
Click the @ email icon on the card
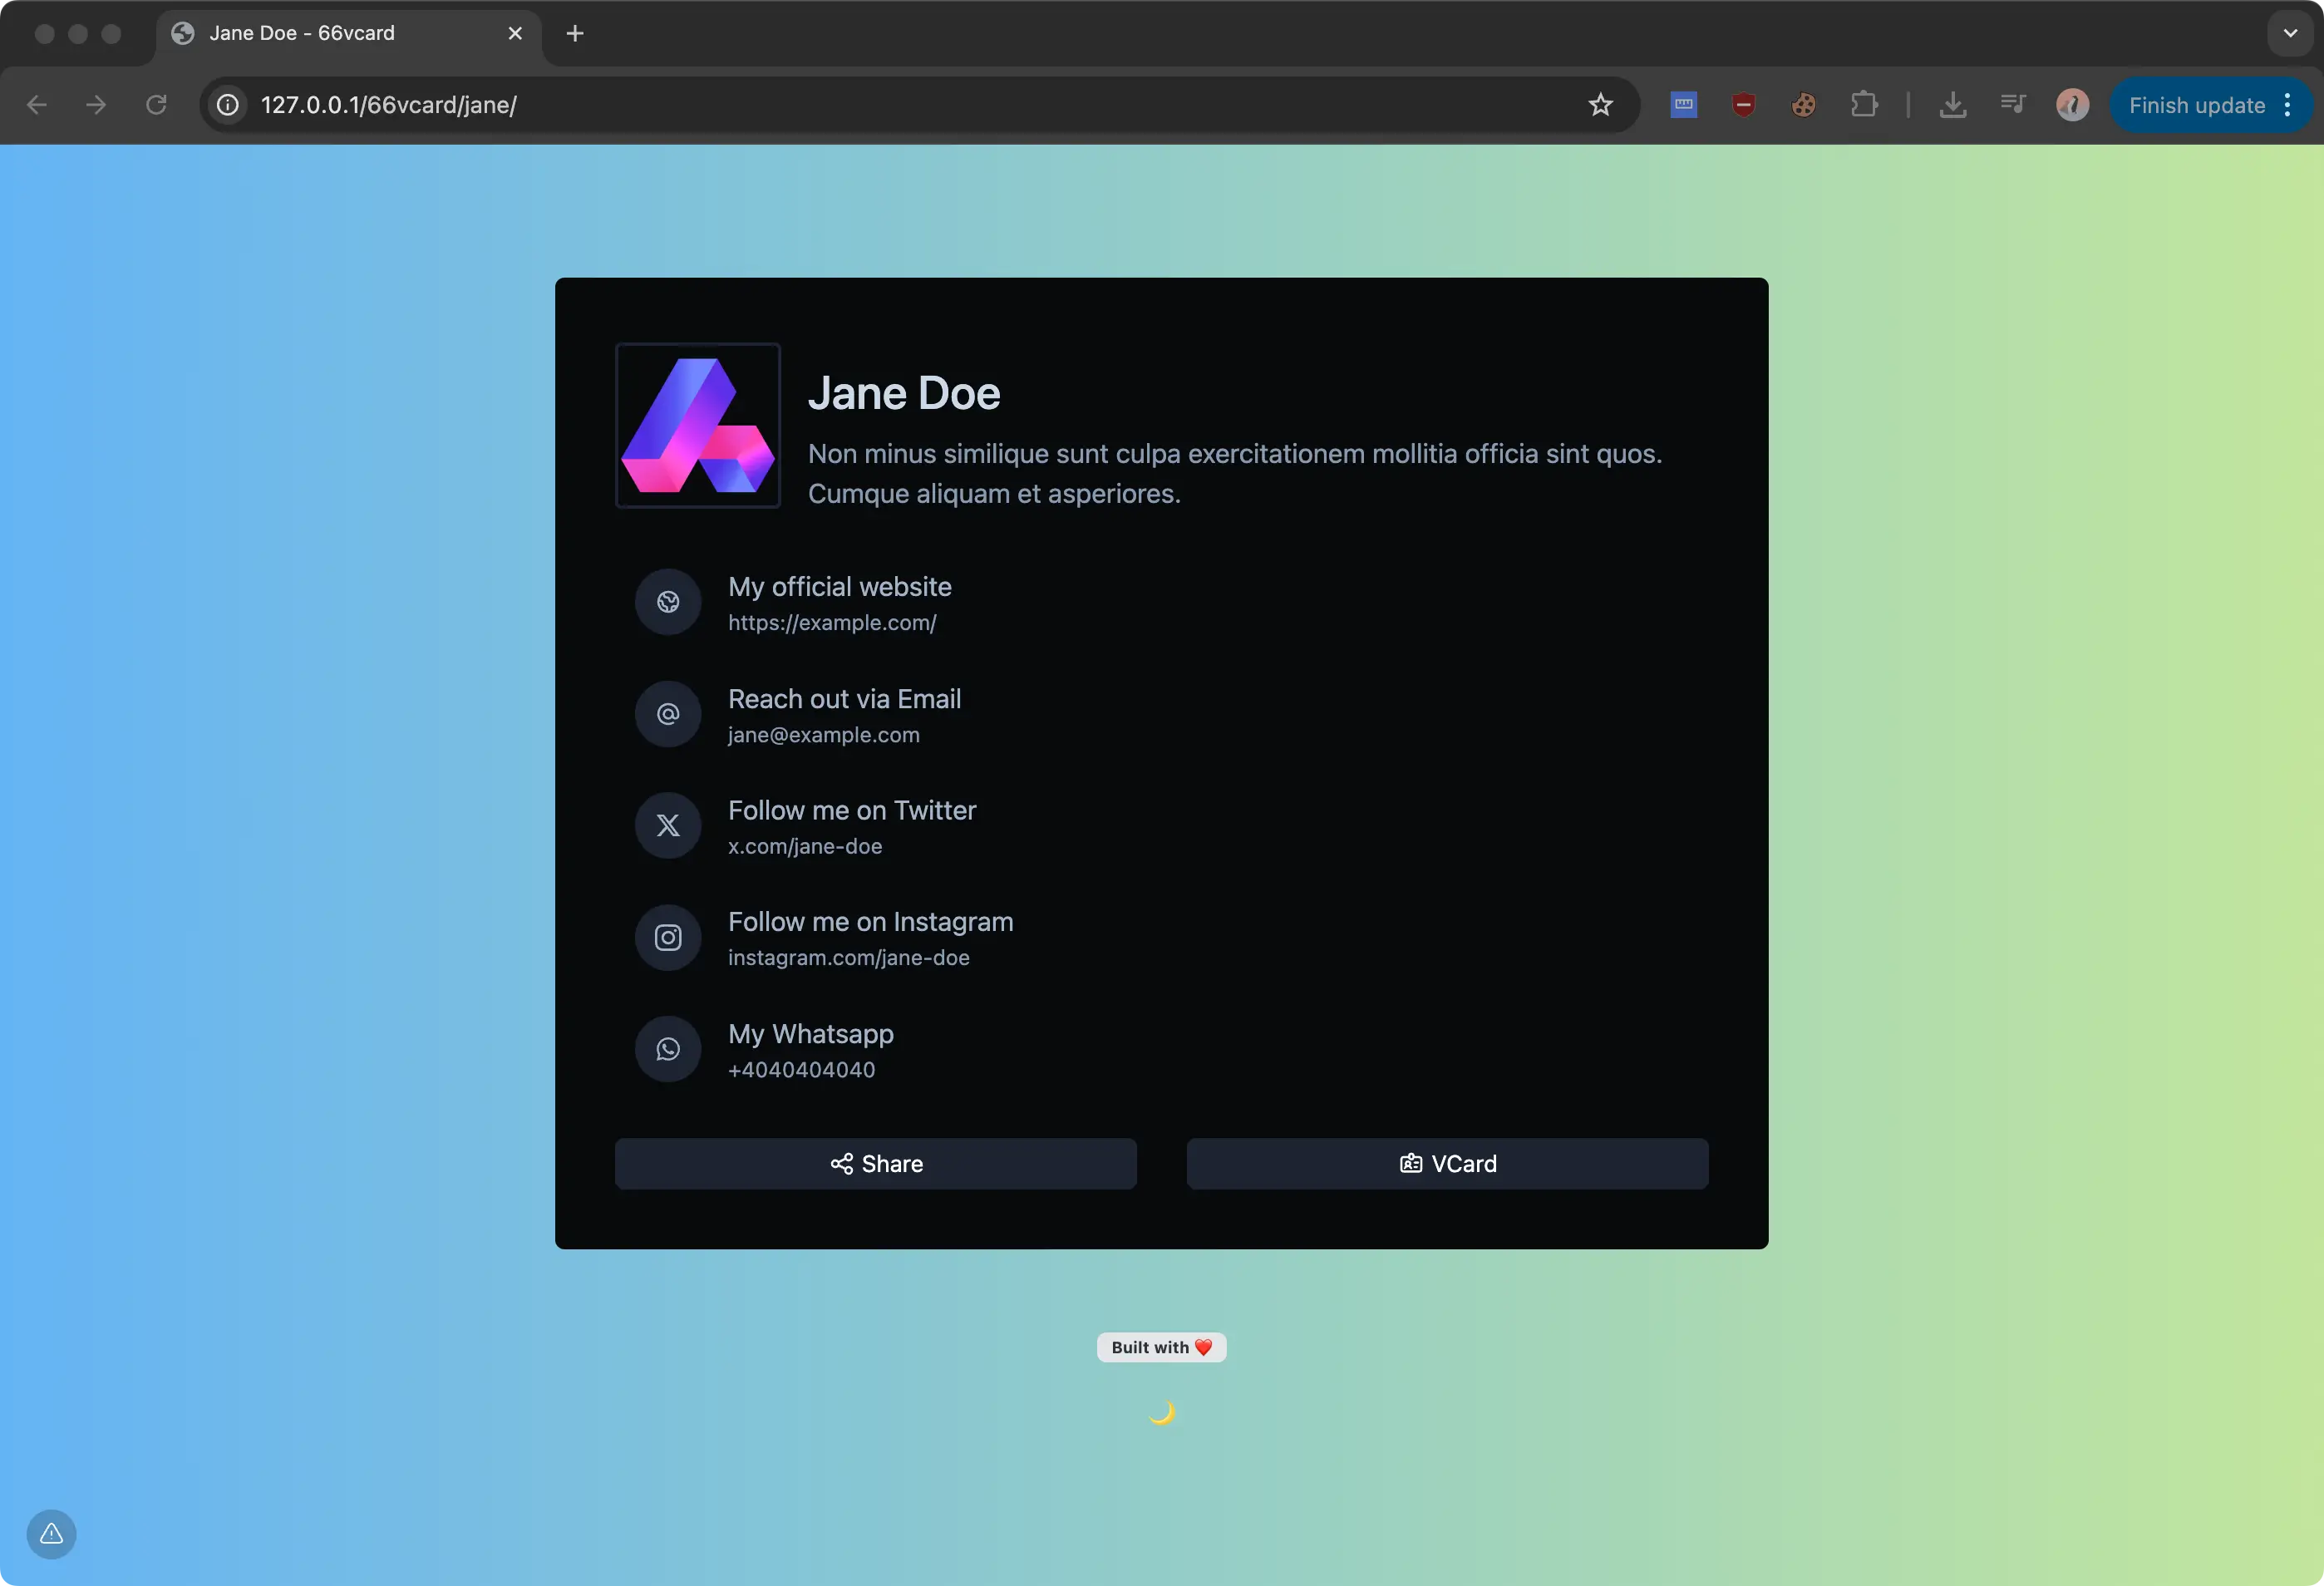click(667, 714)
